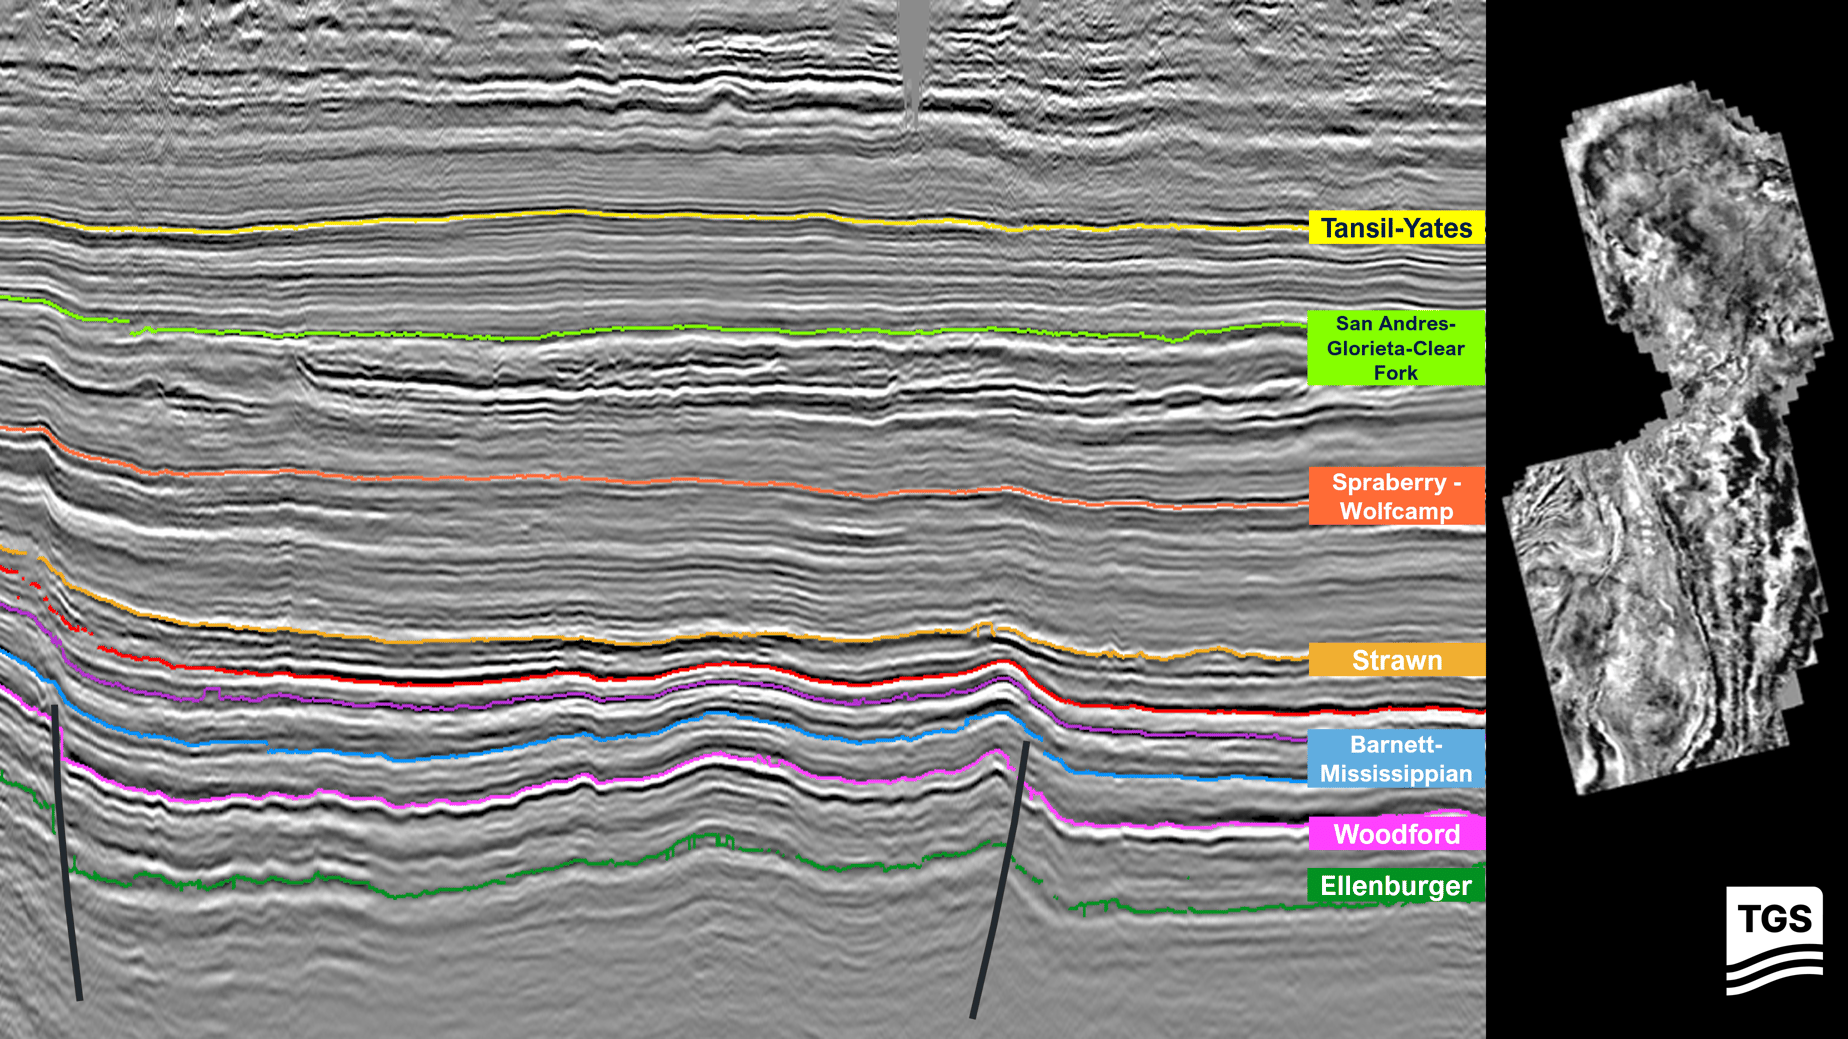Select the Strawn horizon label
The height and width of the screenshot is (1039, 1848).
coord(1397,660)
